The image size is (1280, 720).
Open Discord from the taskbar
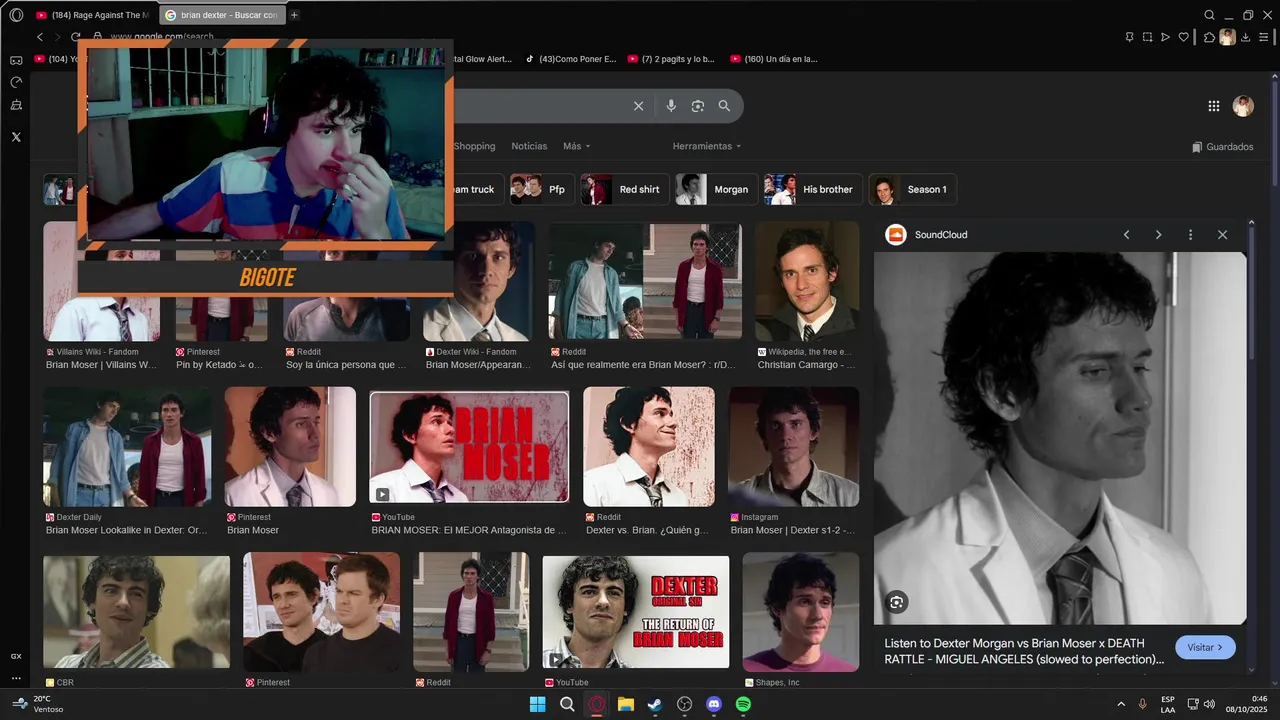tap(714, 704)
